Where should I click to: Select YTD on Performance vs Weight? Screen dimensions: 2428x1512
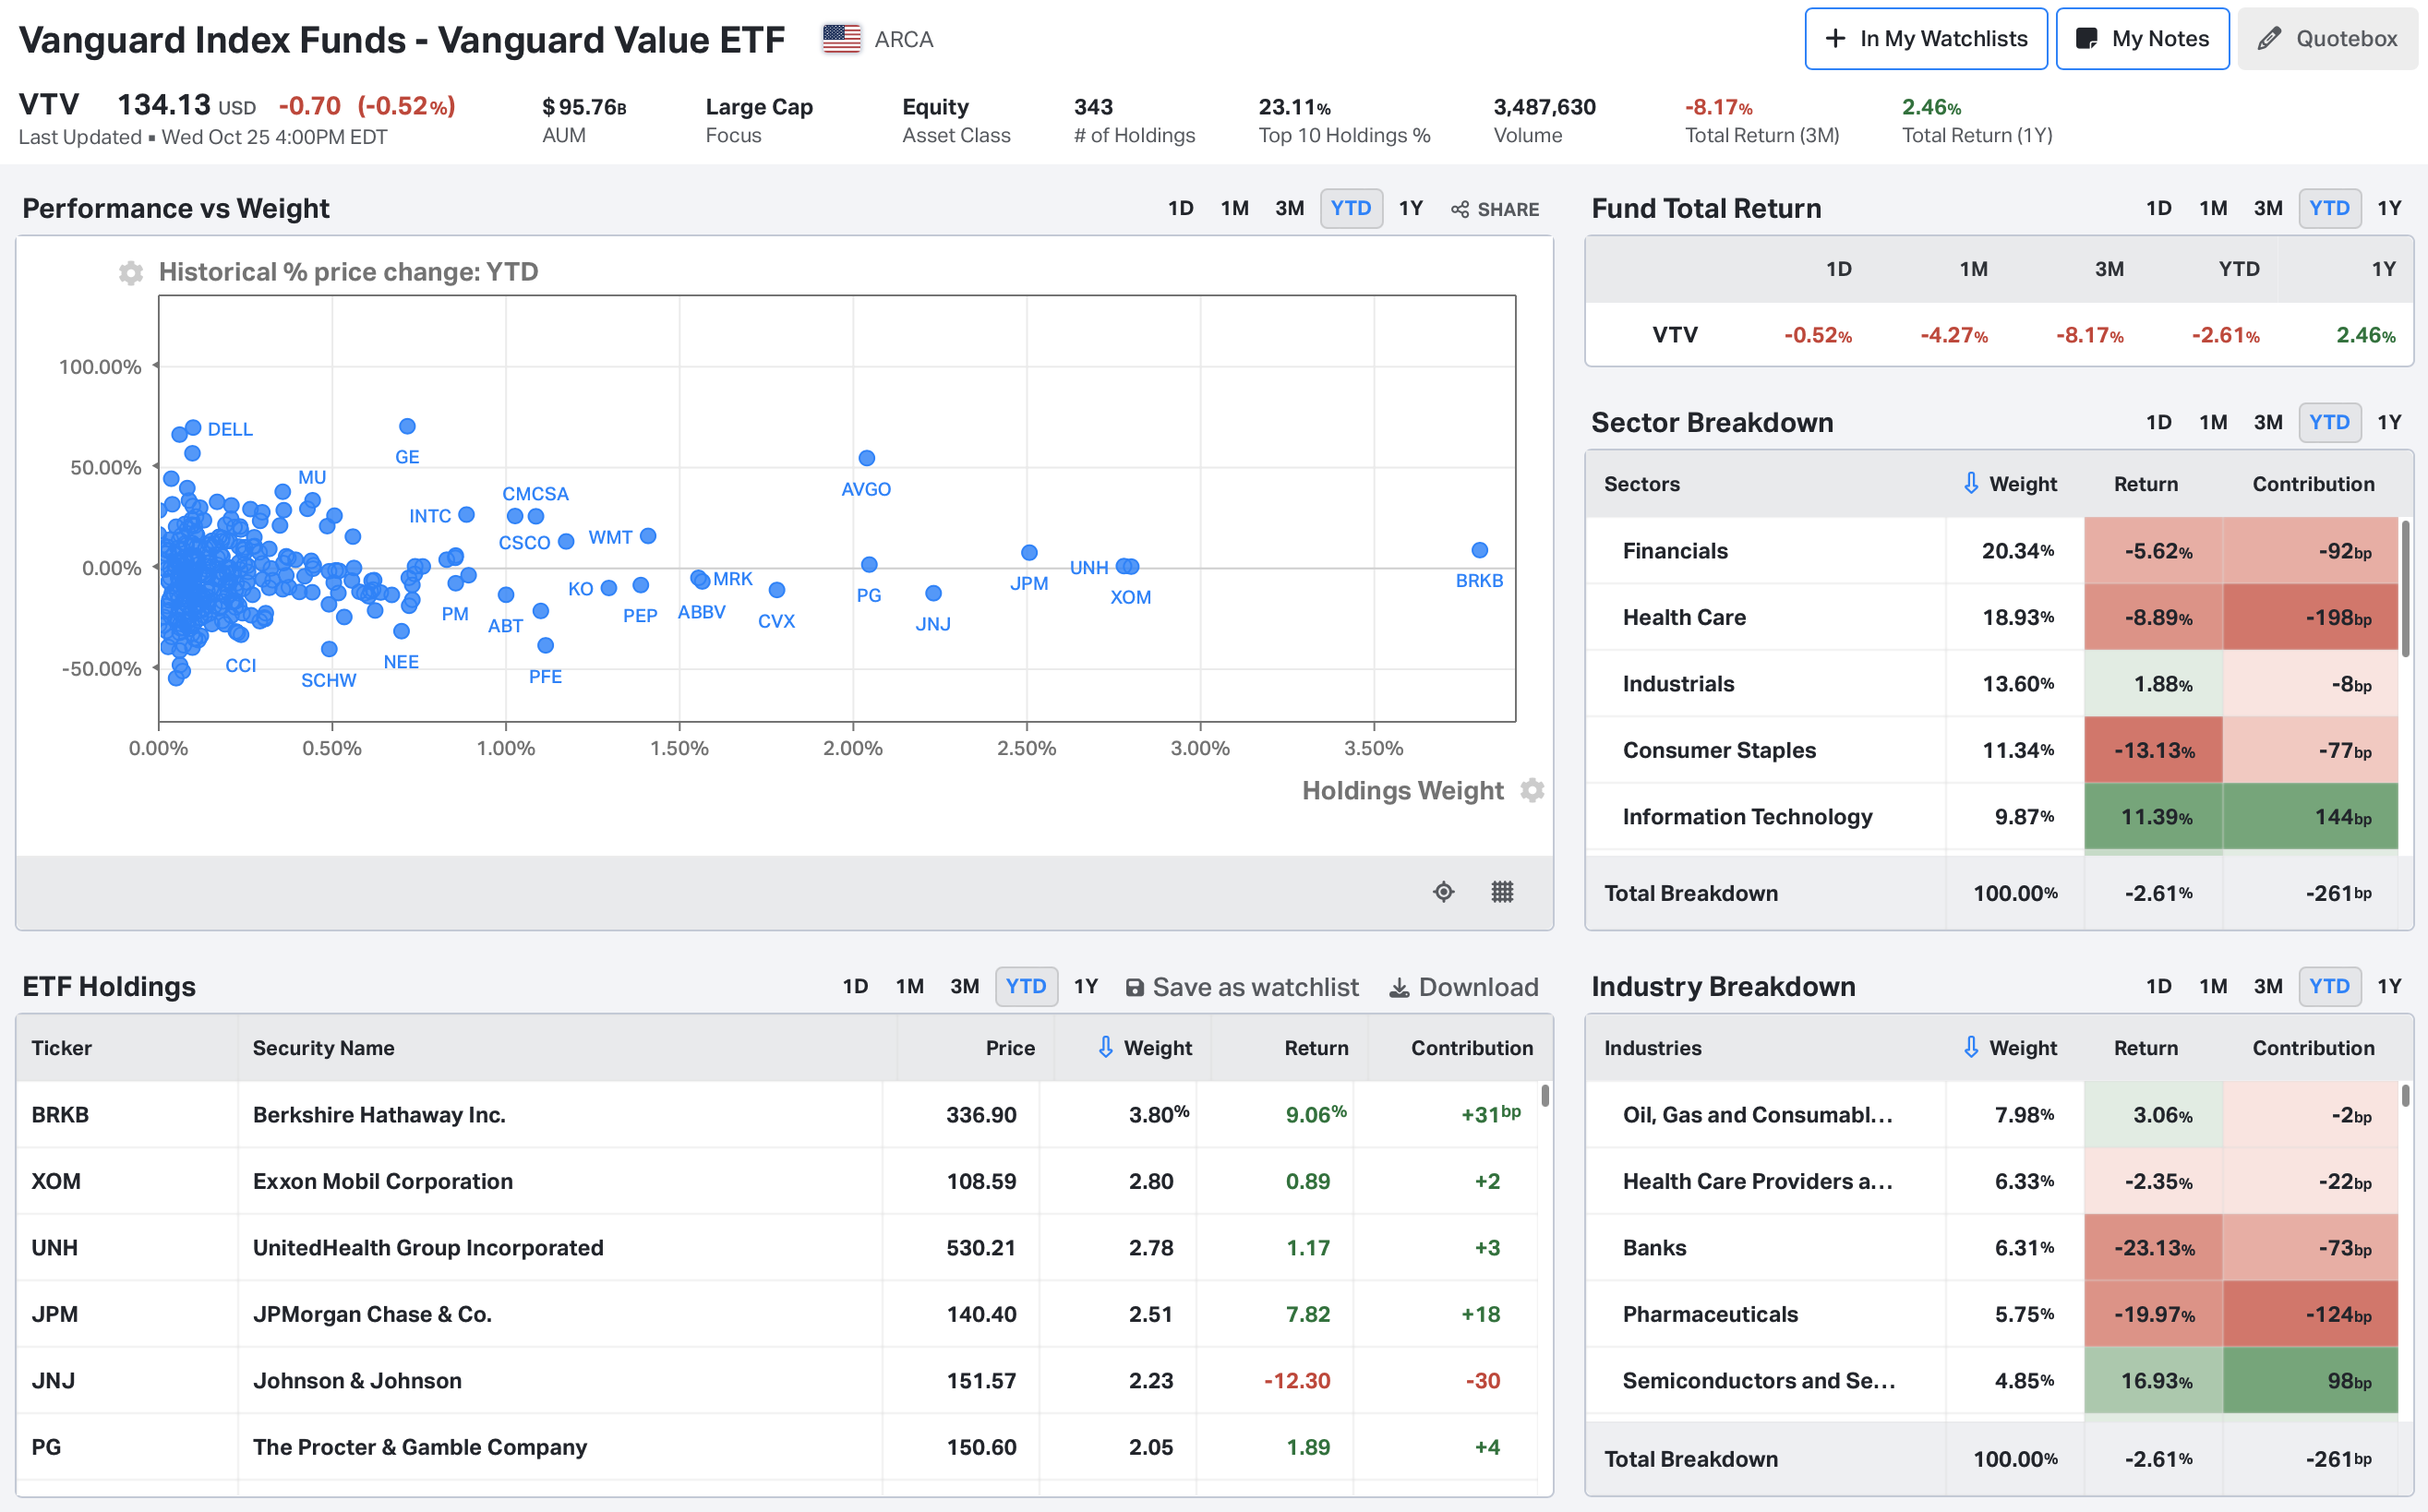click(x=1351, y=208)
